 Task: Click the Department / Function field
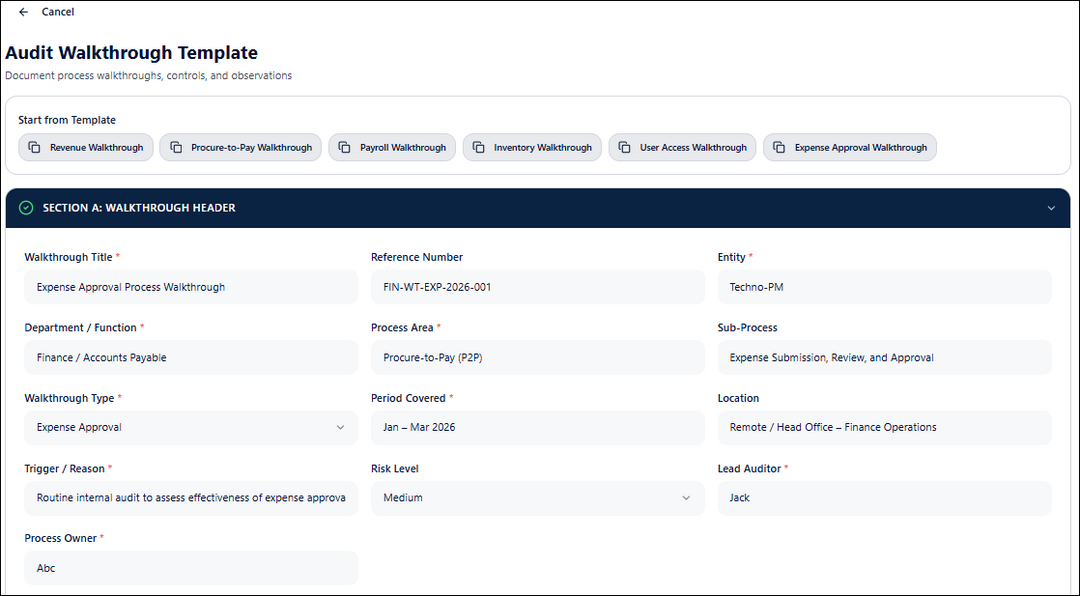(191, 357)
